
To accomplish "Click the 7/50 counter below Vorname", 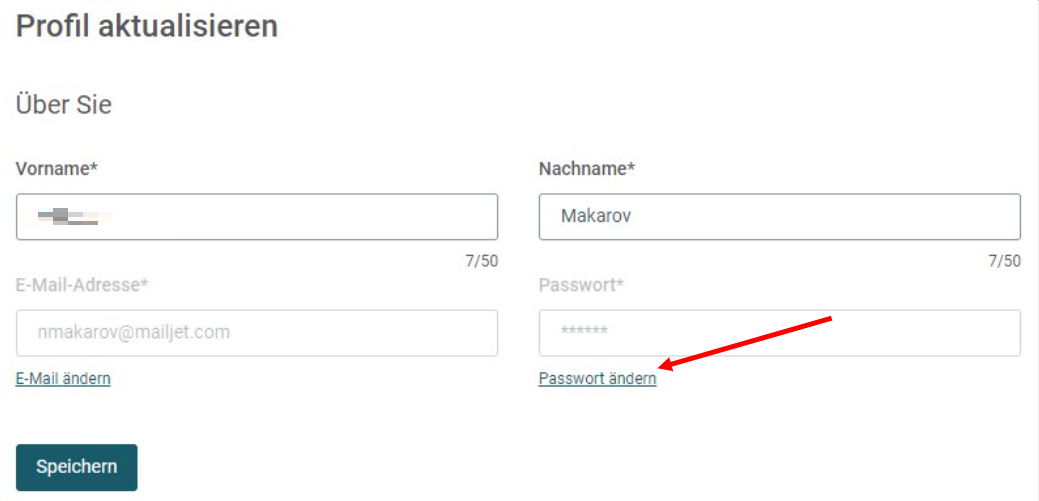I will (x=482, y=261).
